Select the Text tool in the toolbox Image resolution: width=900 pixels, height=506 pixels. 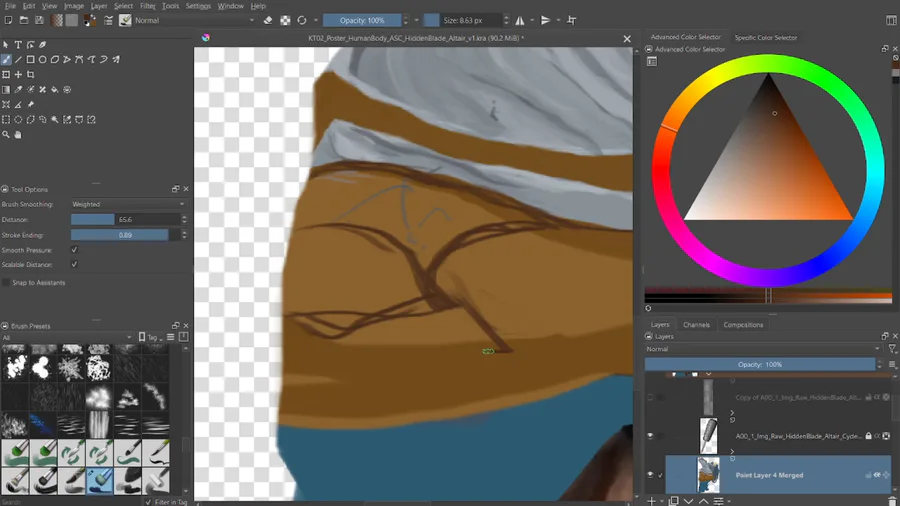tap(18, 45)
